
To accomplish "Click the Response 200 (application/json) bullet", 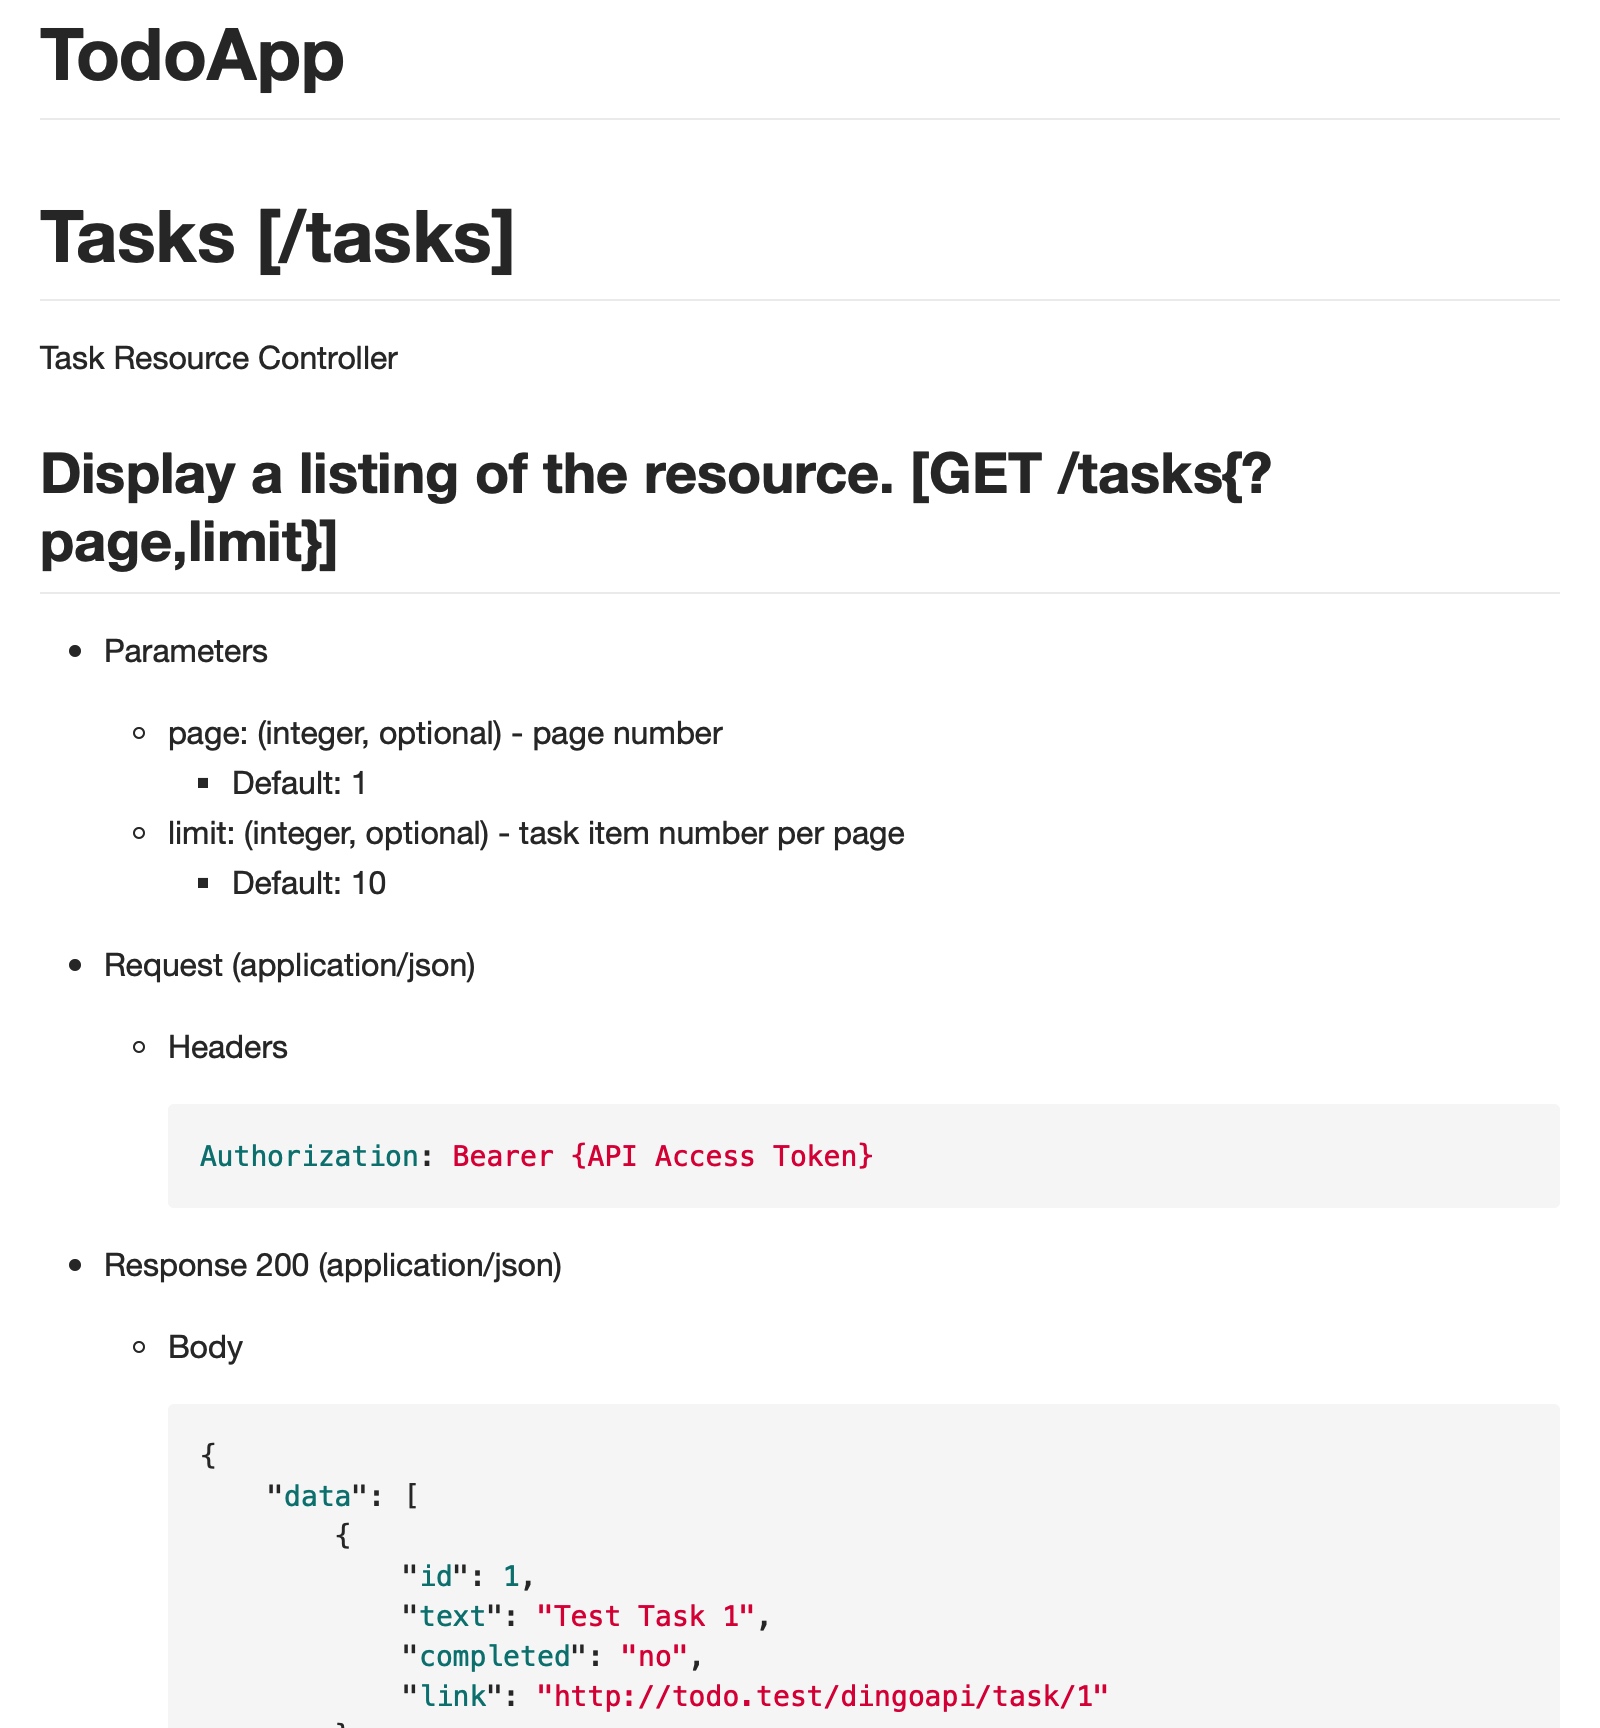I will tap(333, 1265).
